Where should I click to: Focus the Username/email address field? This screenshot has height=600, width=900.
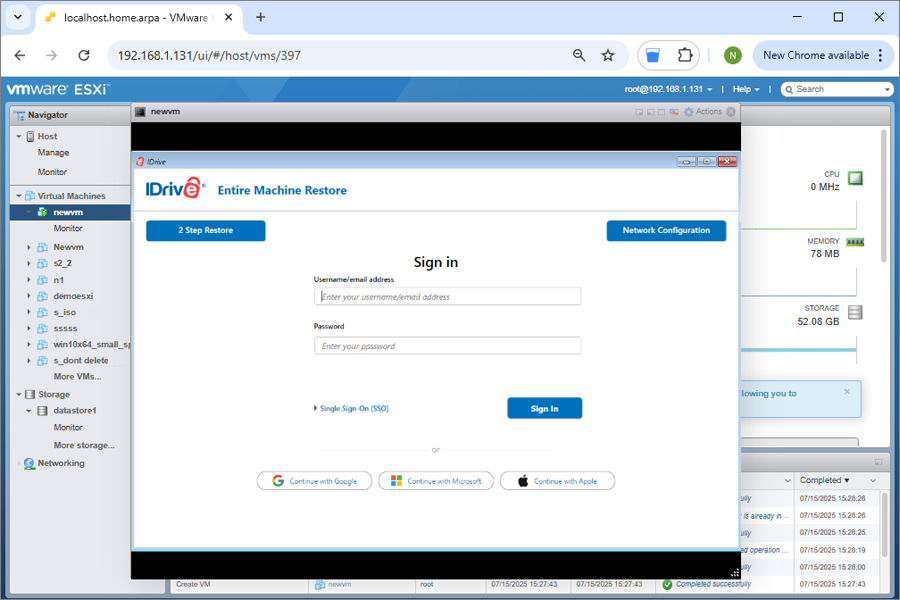(x=447, y=297)
